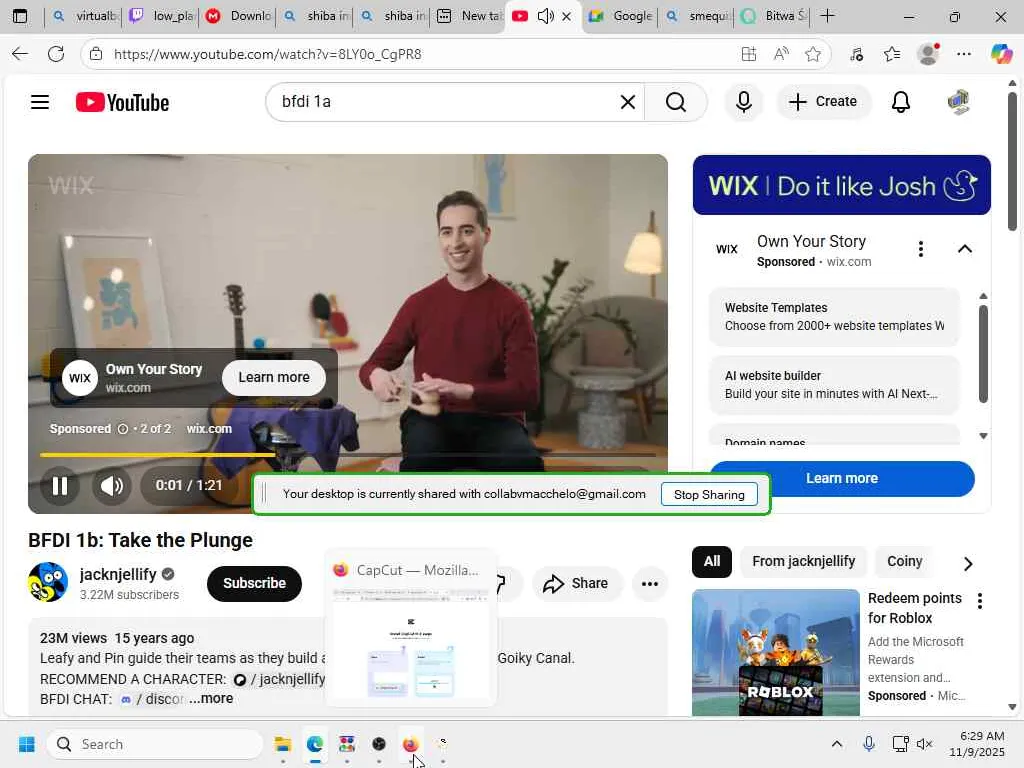Refresh the page
The height and width of the screenshot is (768, 1024).
point(56,54)
